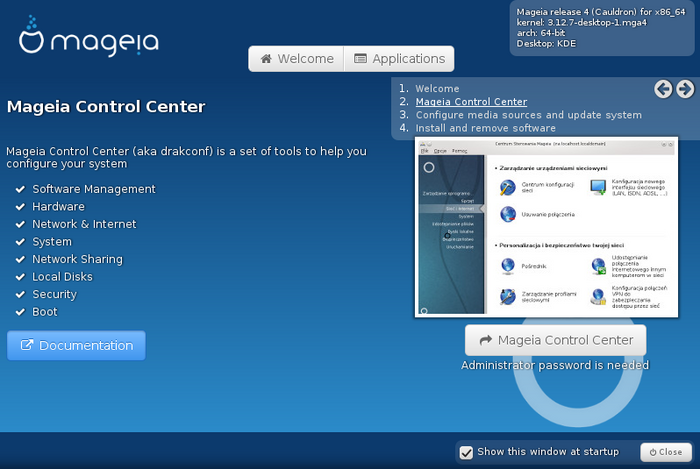Click 'Administrator password is needed' text

555,365
